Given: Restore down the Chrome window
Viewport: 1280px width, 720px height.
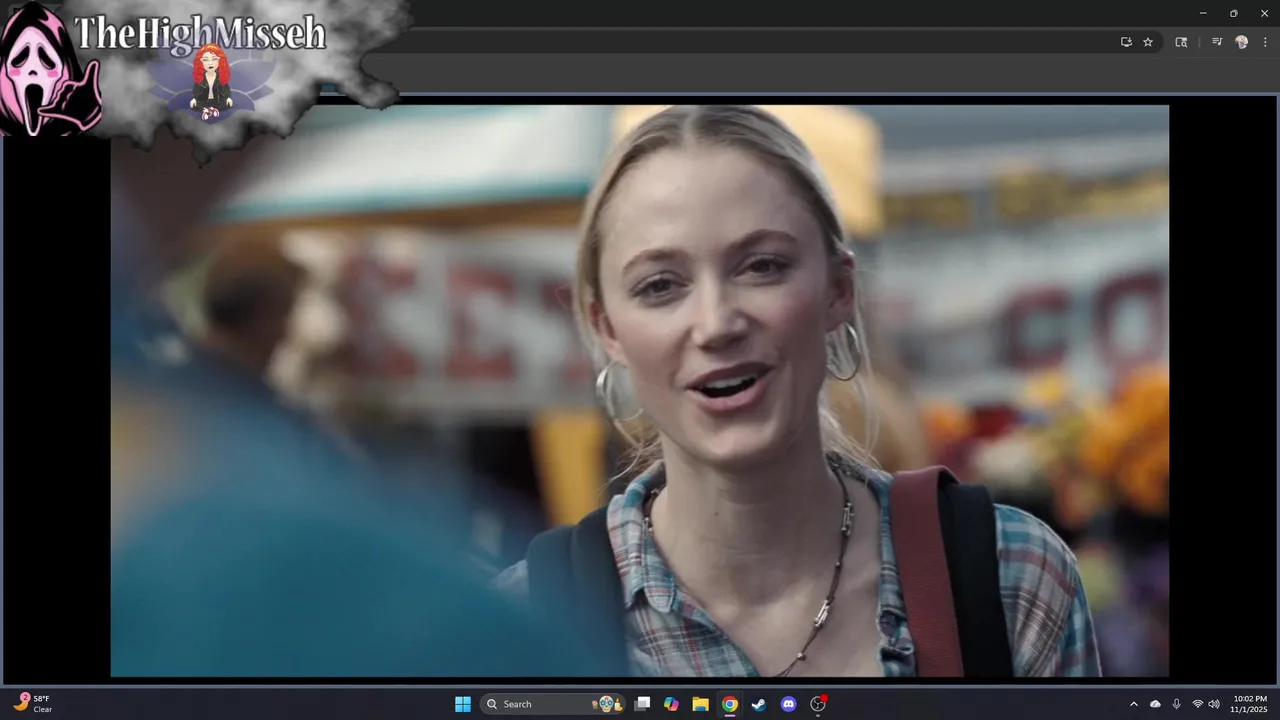Looking at the screenshot, I should coord(1233,13).
